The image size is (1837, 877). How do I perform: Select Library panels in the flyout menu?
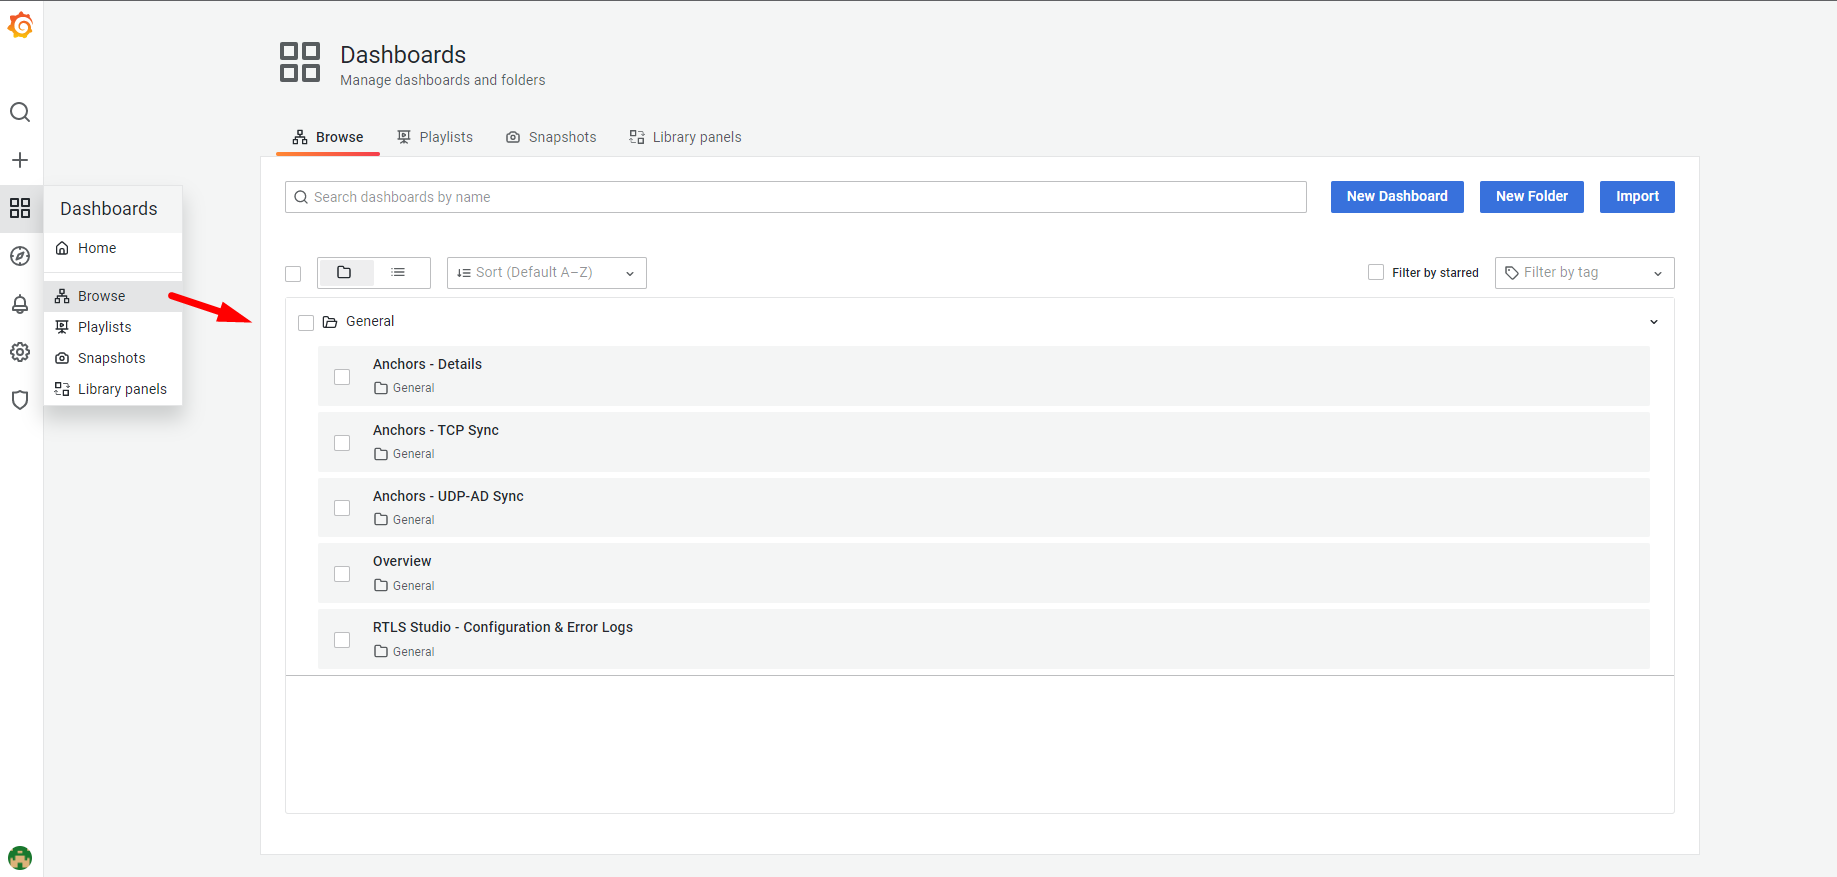click(x=113, y=389)
